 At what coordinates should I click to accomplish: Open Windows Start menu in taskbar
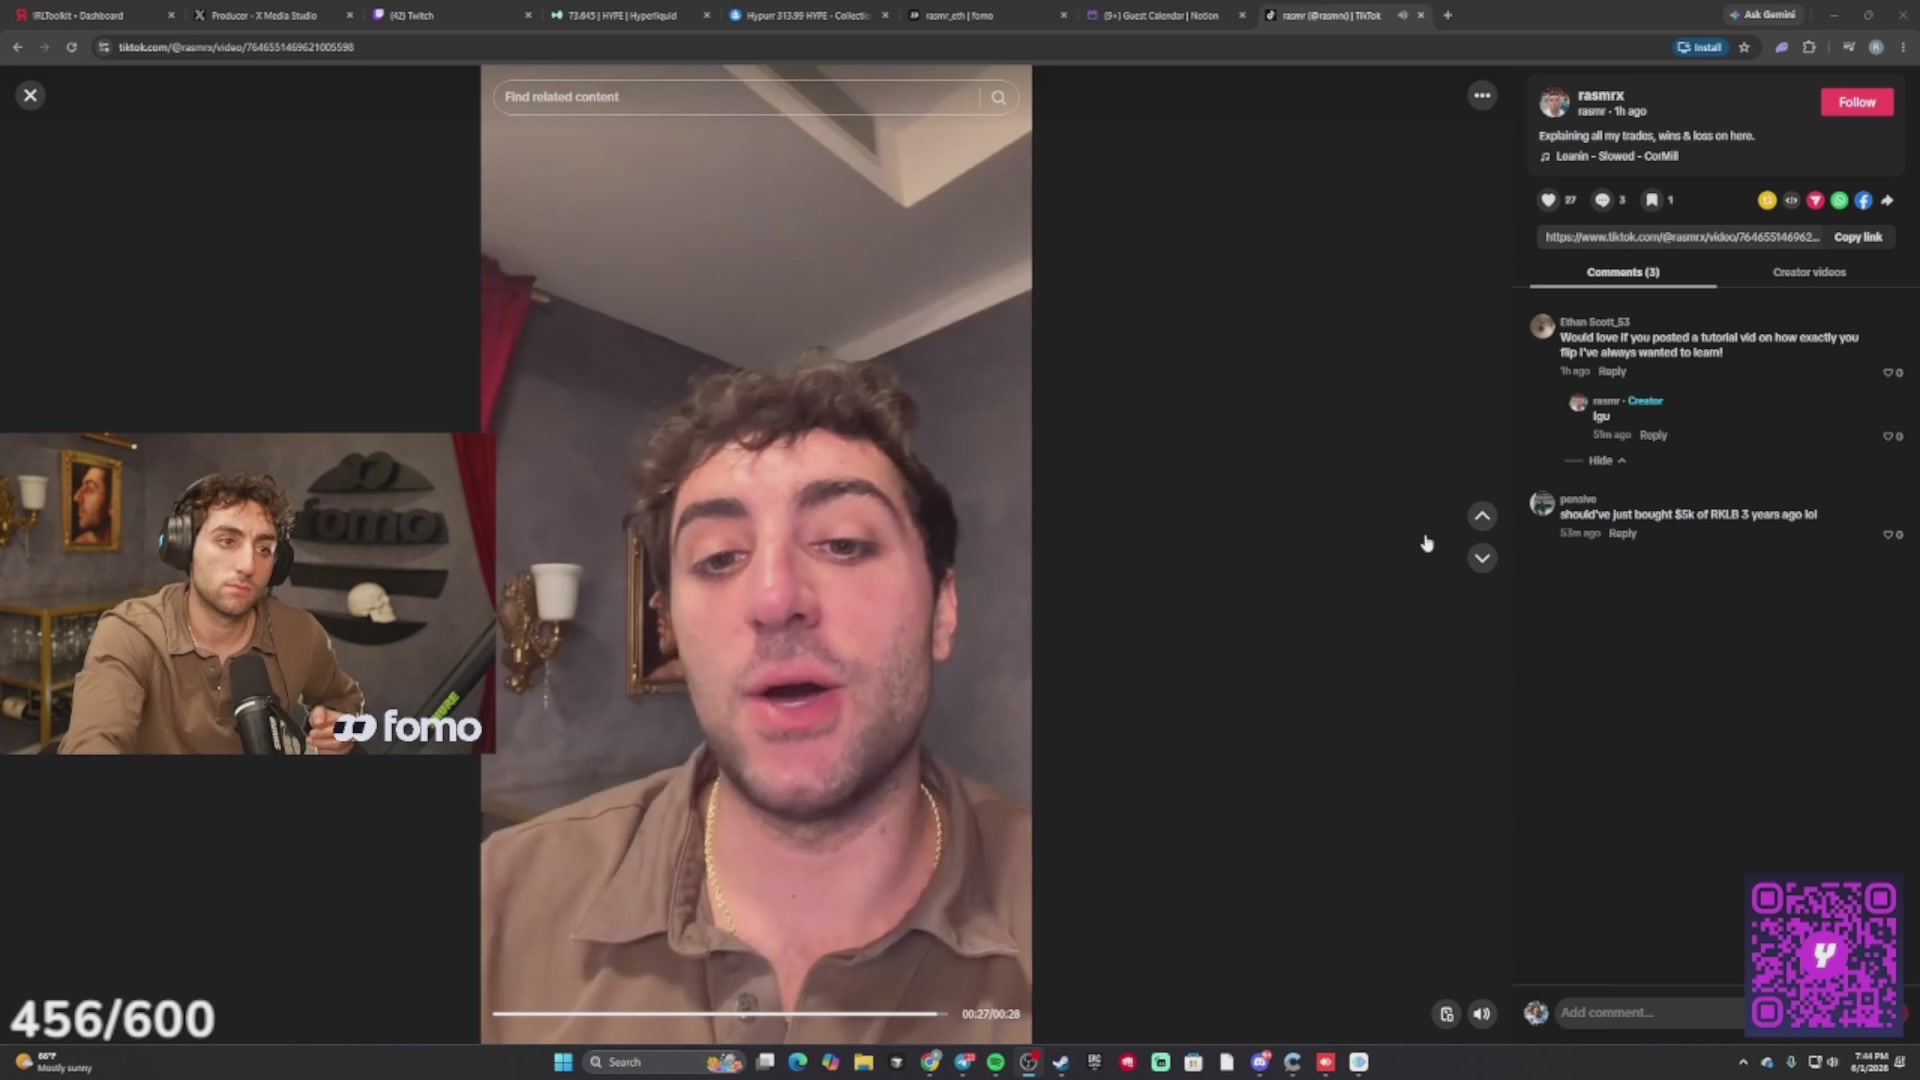[x=563, y=1062]
